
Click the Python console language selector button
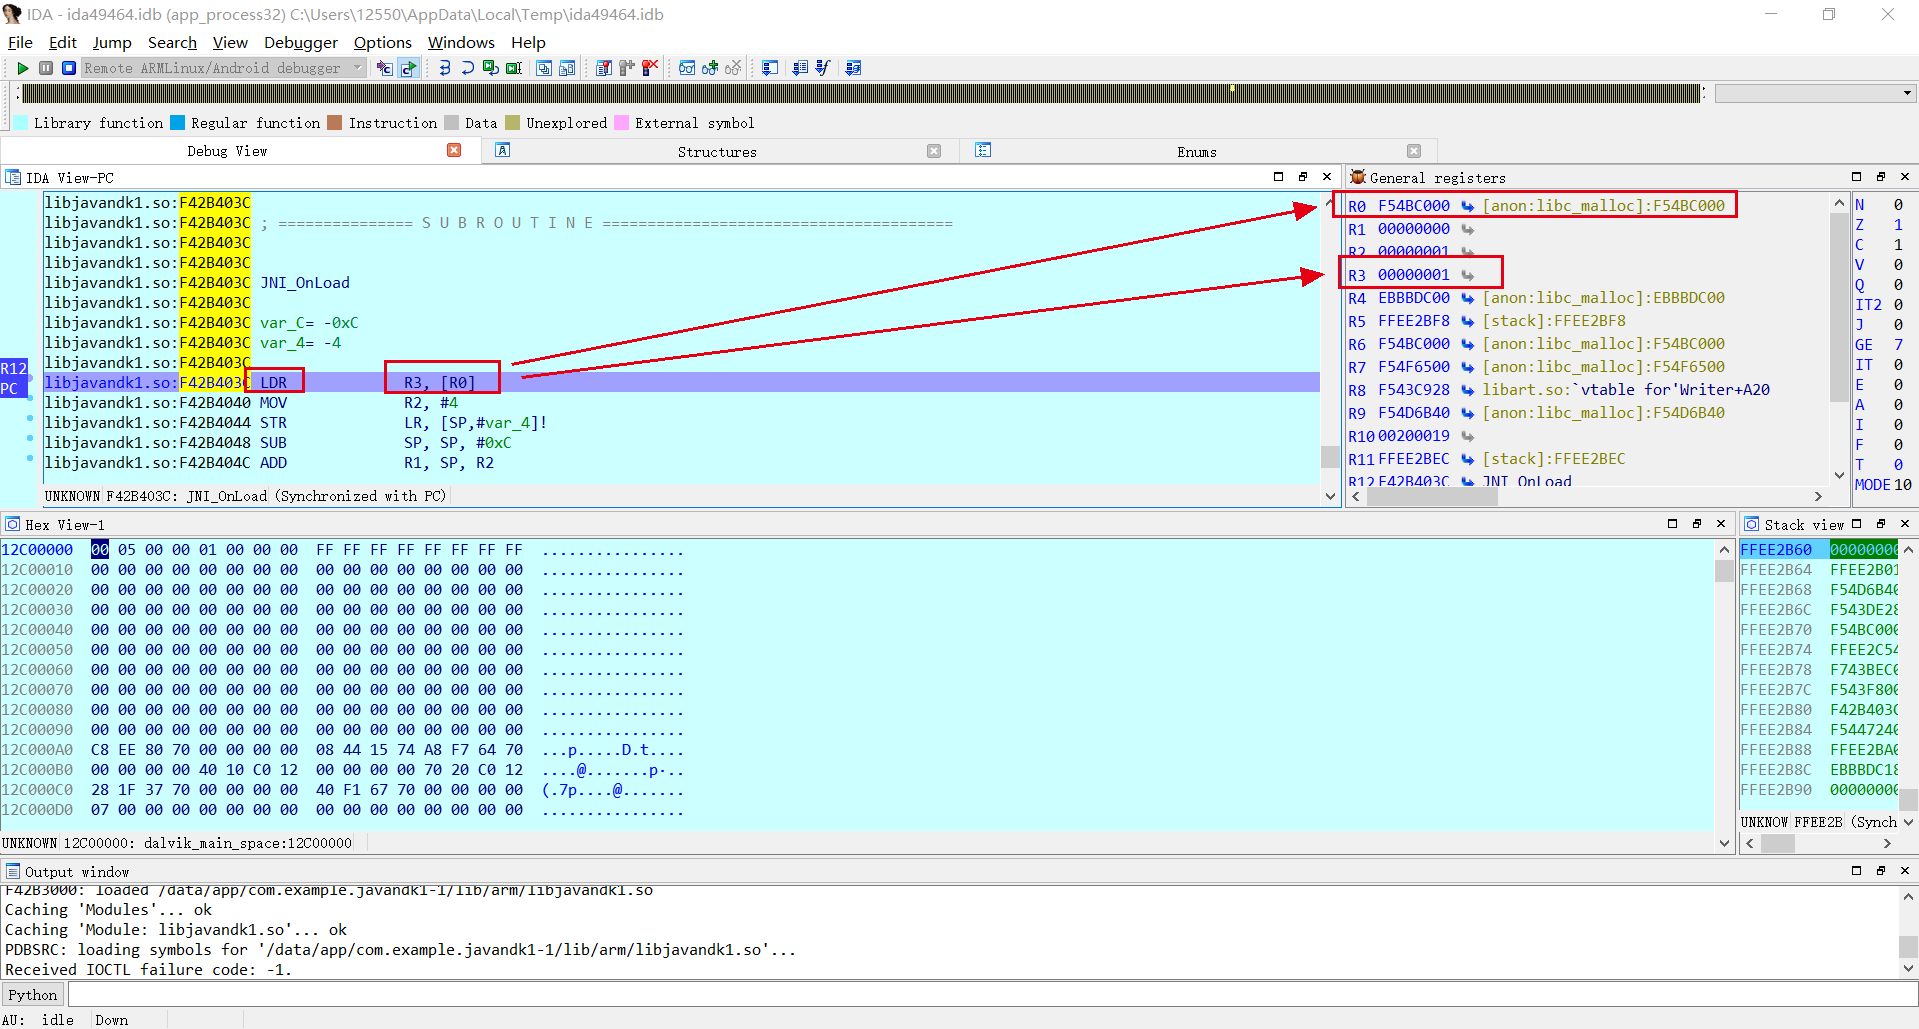pyautogui.click(x=33, y=995)
